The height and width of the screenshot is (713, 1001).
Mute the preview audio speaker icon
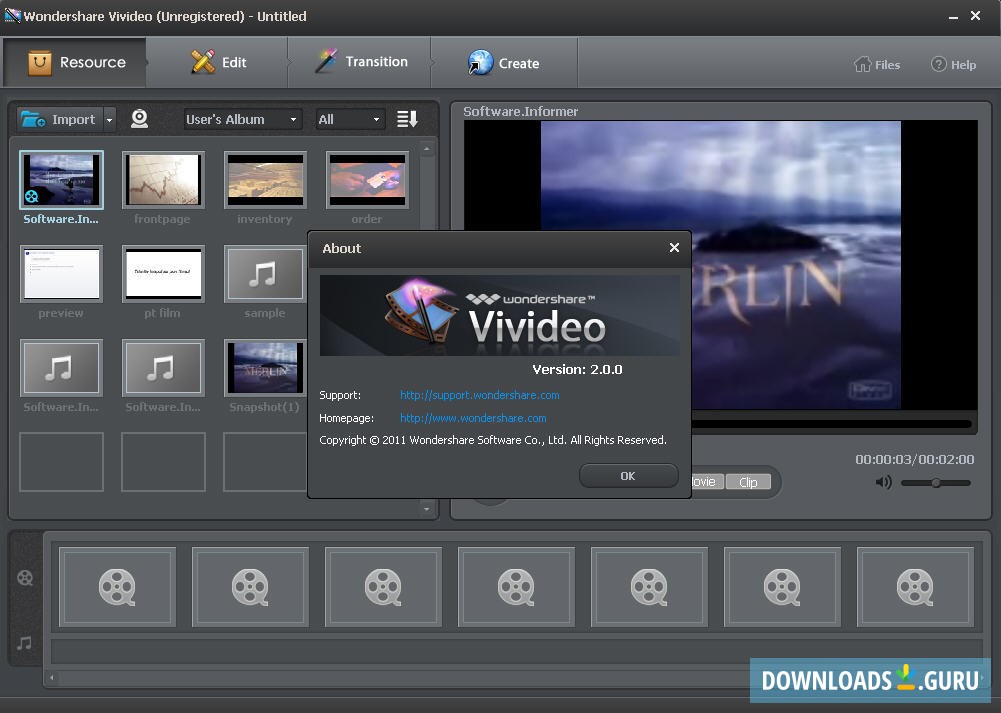pos(883,482)
